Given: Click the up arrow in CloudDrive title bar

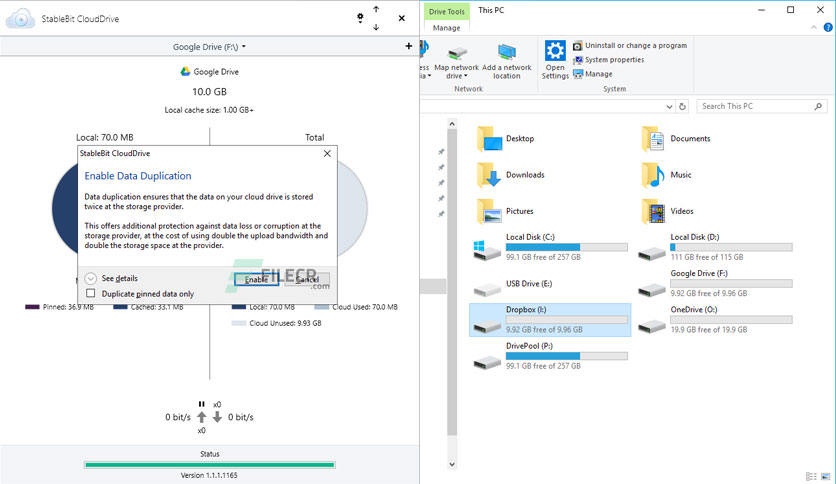Looking at the screenshot, I should tap(376, 9).
